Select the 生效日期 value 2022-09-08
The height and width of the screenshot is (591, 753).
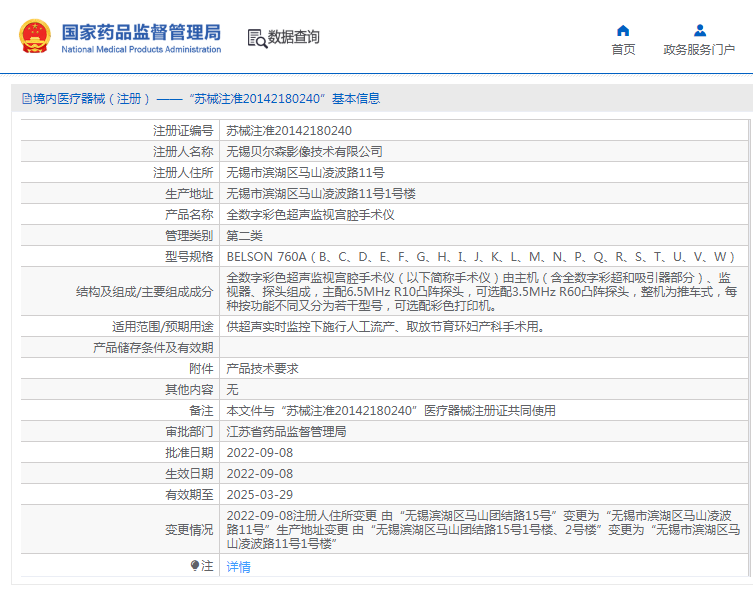pos(260,474)
